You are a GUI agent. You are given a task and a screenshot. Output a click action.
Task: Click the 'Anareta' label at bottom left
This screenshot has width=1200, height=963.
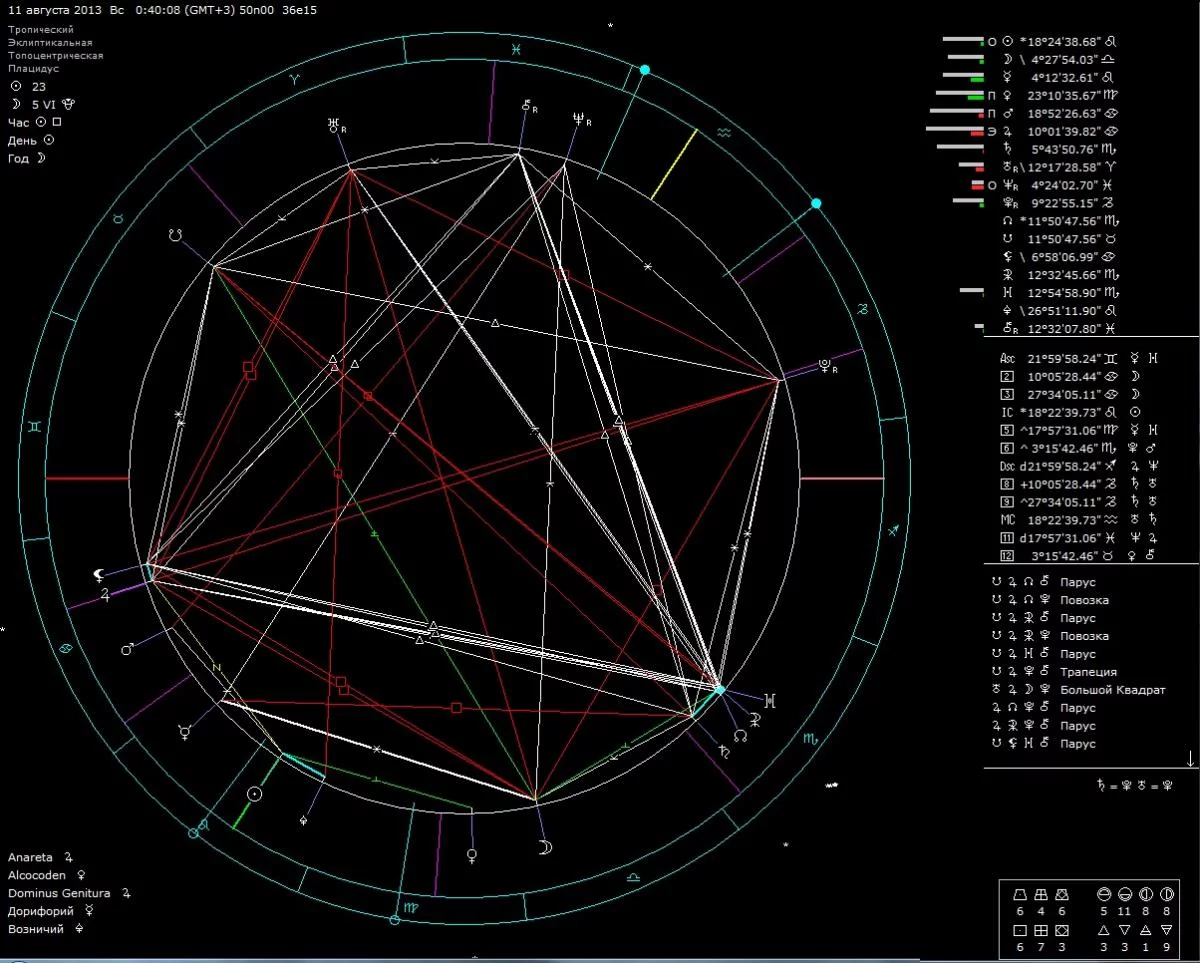tap(30, 857)
